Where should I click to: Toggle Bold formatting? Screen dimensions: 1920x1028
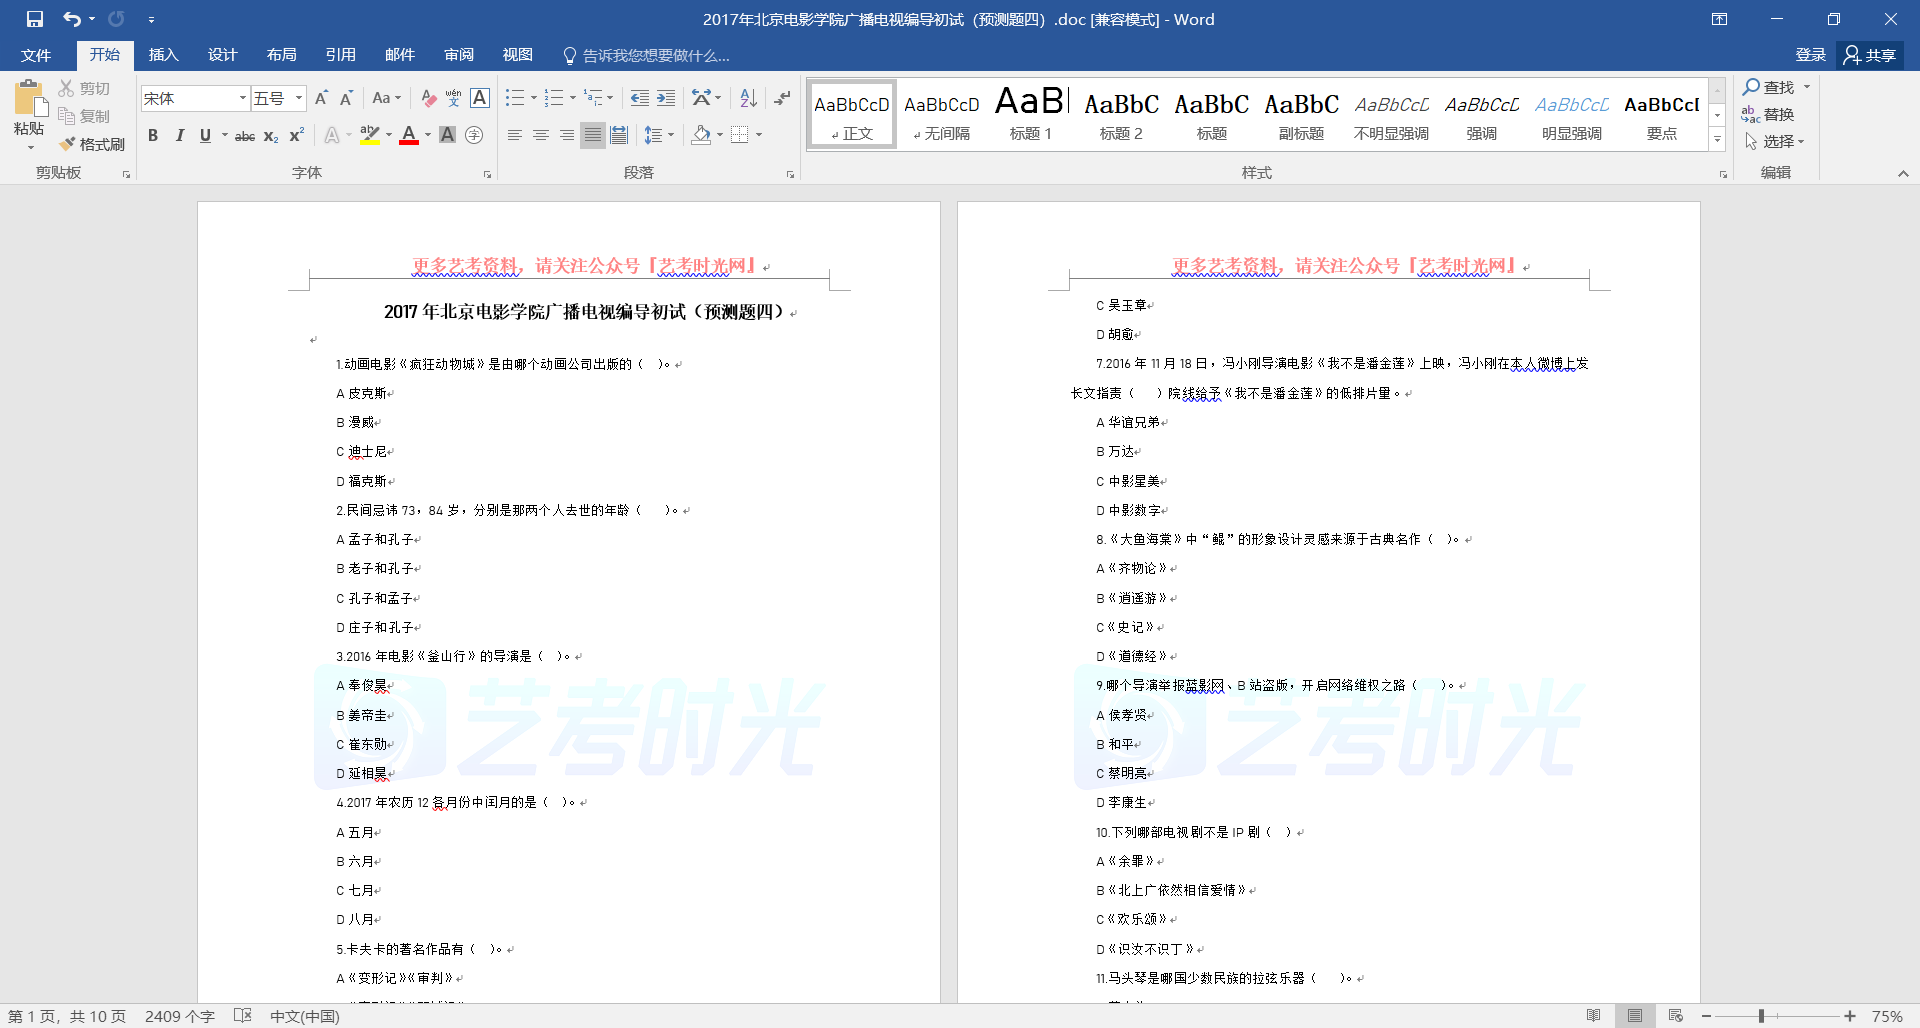(153, 136)
